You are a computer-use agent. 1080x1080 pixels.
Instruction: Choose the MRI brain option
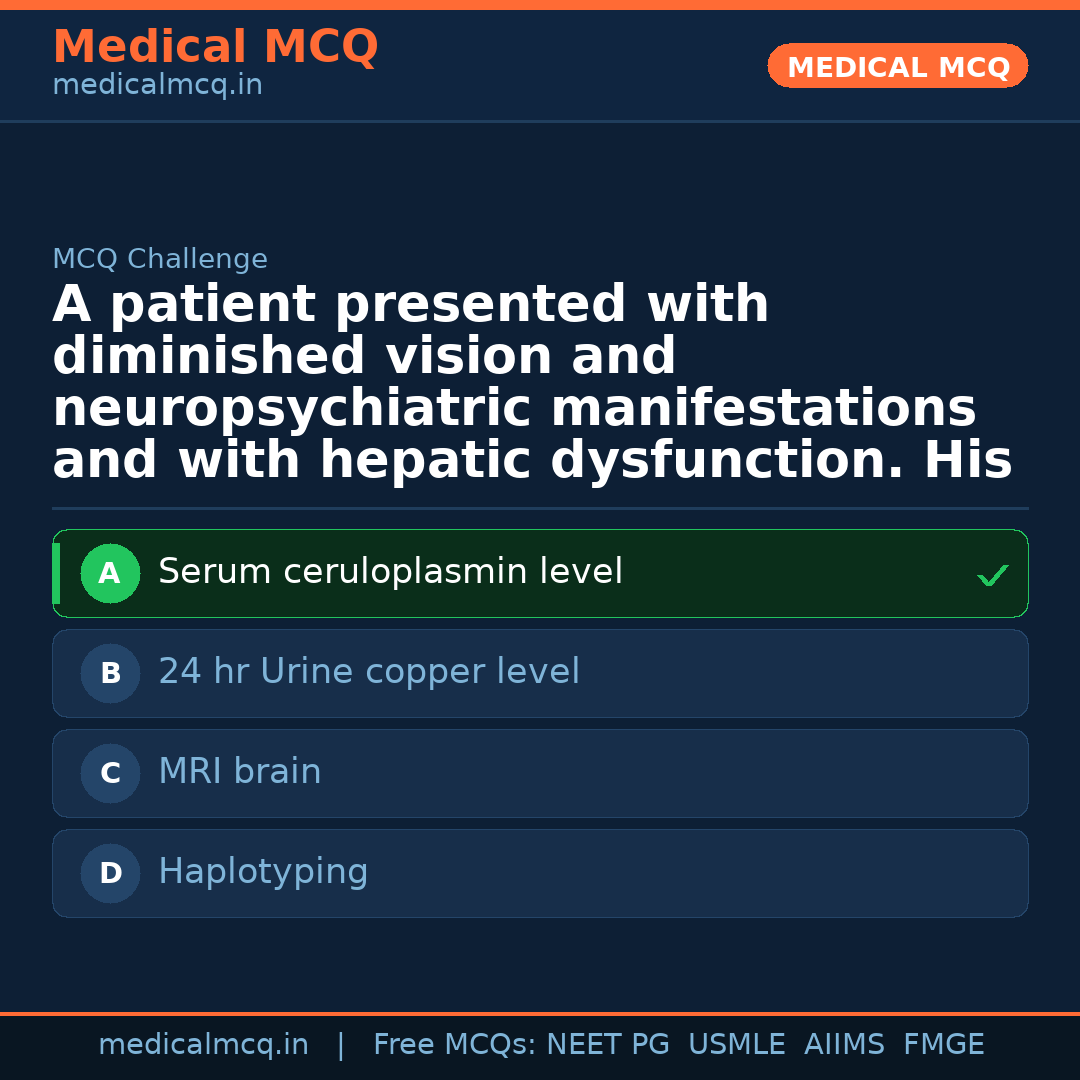(240, 773)
